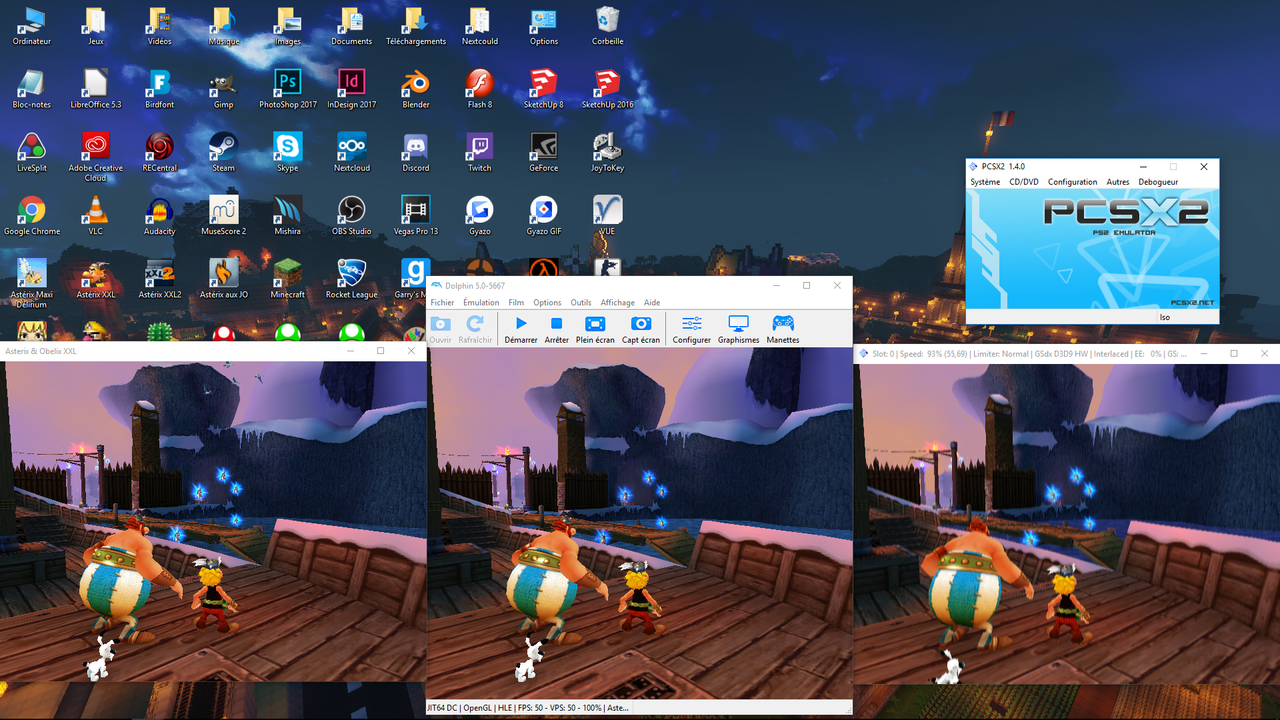Image resolution: width=1280 pixels, height=720 pixels.
Task: Open Options menu in Dolphin
Action: click(547, 303)
